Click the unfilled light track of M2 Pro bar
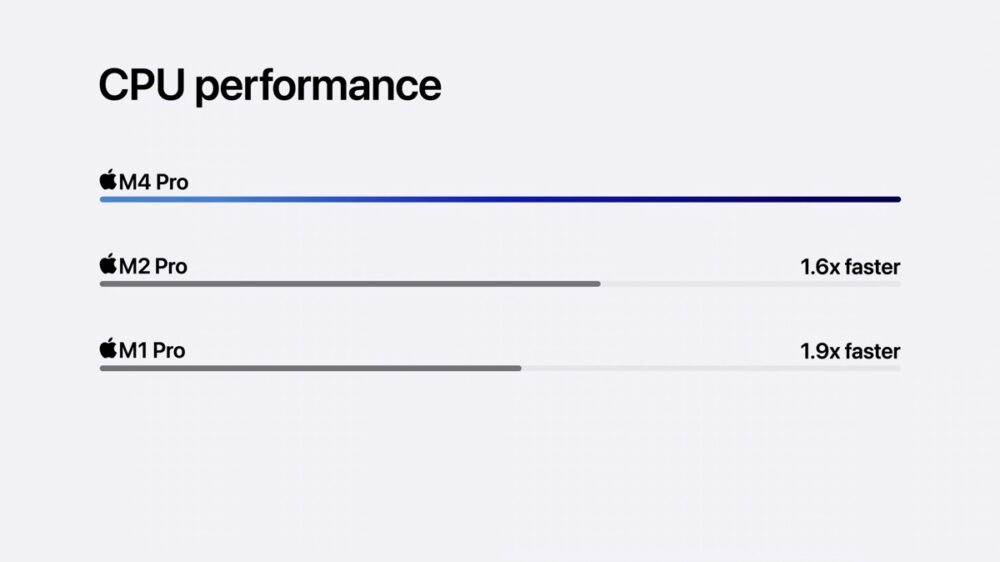The height and width of the screenshot is (562, 1000). click(x=750, y=284)
